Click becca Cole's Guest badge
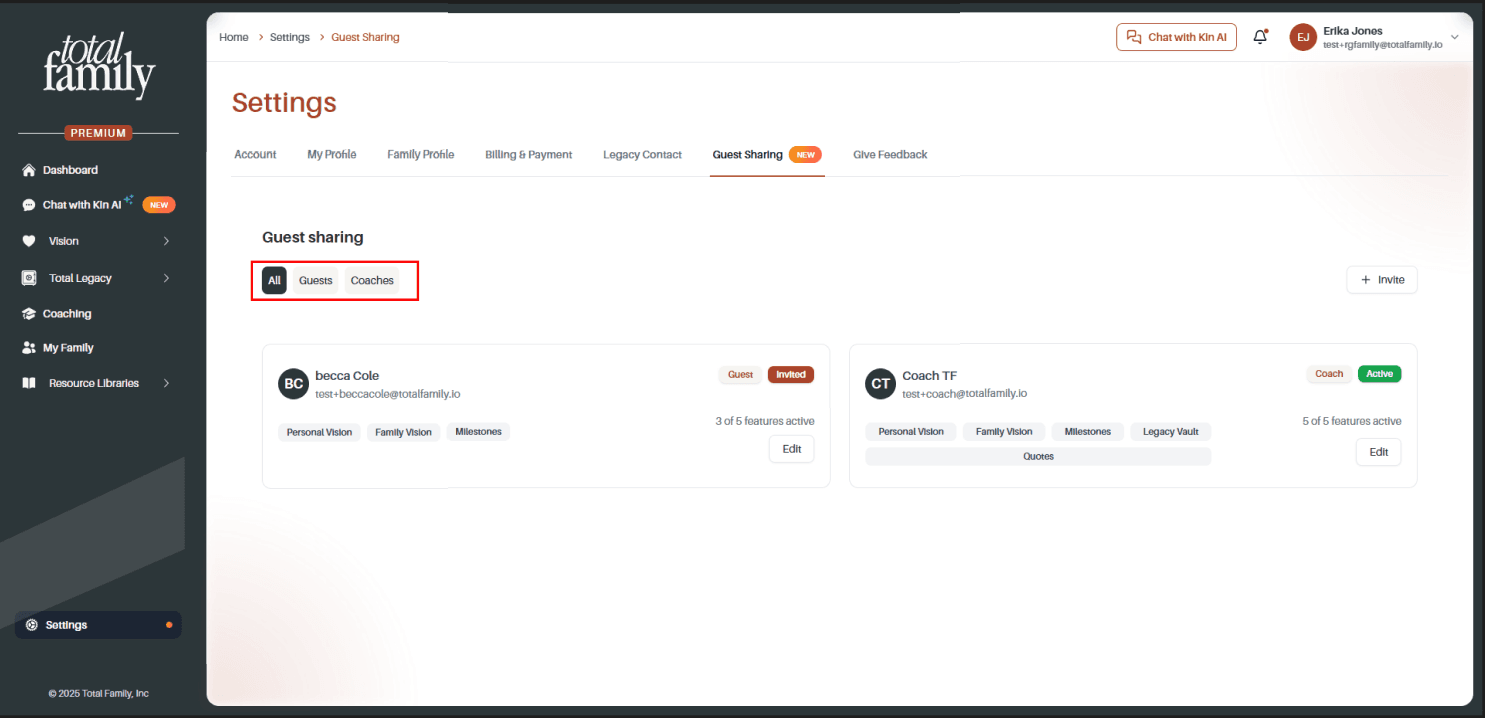The height and width of the screenshot is (718, 1485). click(740, 374)
